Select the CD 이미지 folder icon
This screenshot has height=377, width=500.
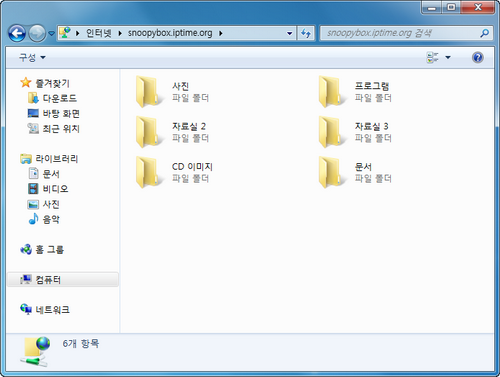pyautogui.click(x=149, y=172)
